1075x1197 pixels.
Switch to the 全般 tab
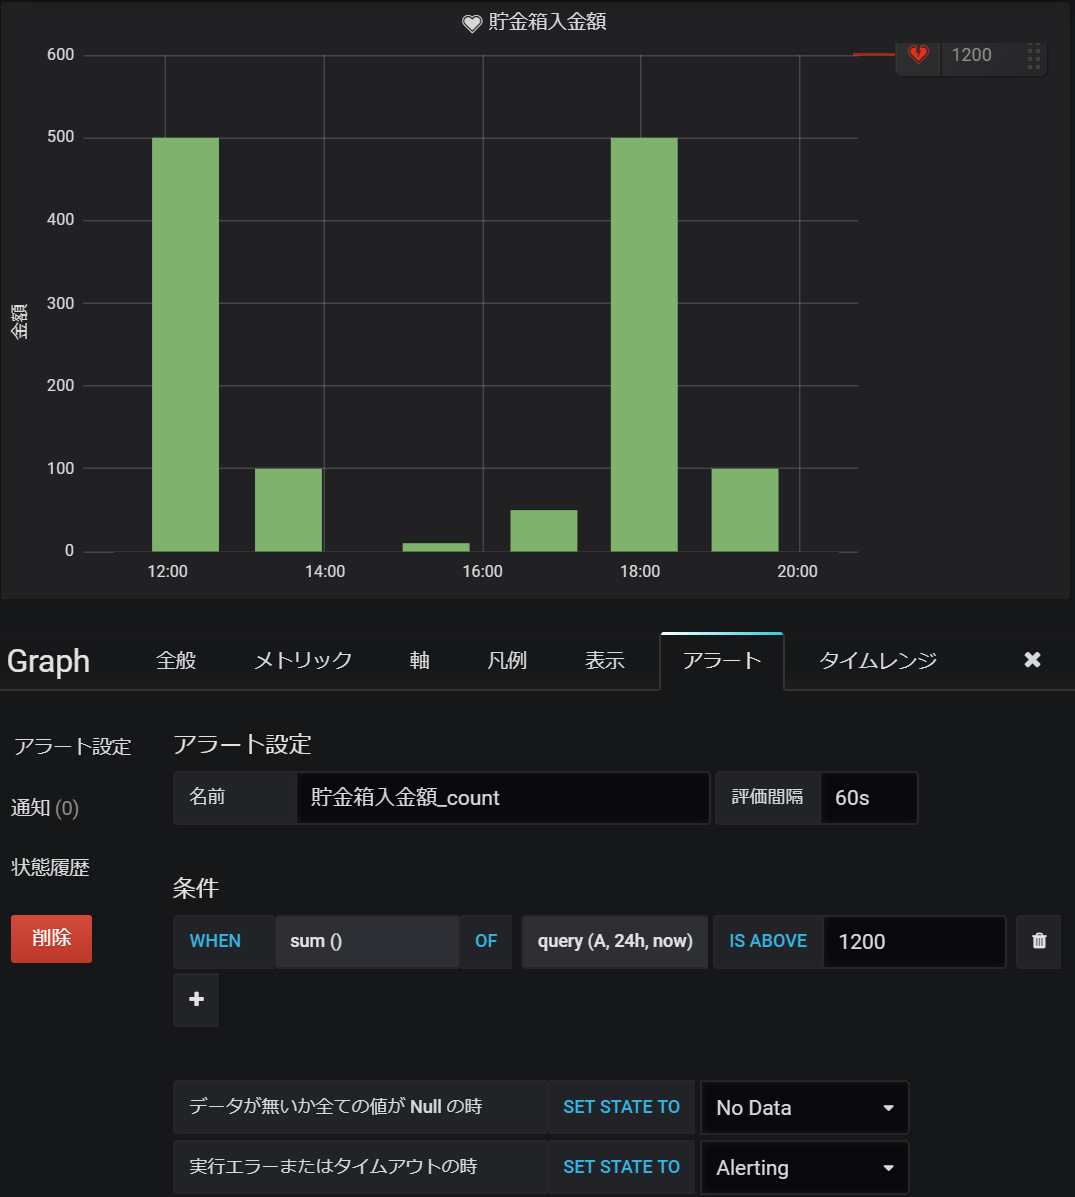coord(176,660)
